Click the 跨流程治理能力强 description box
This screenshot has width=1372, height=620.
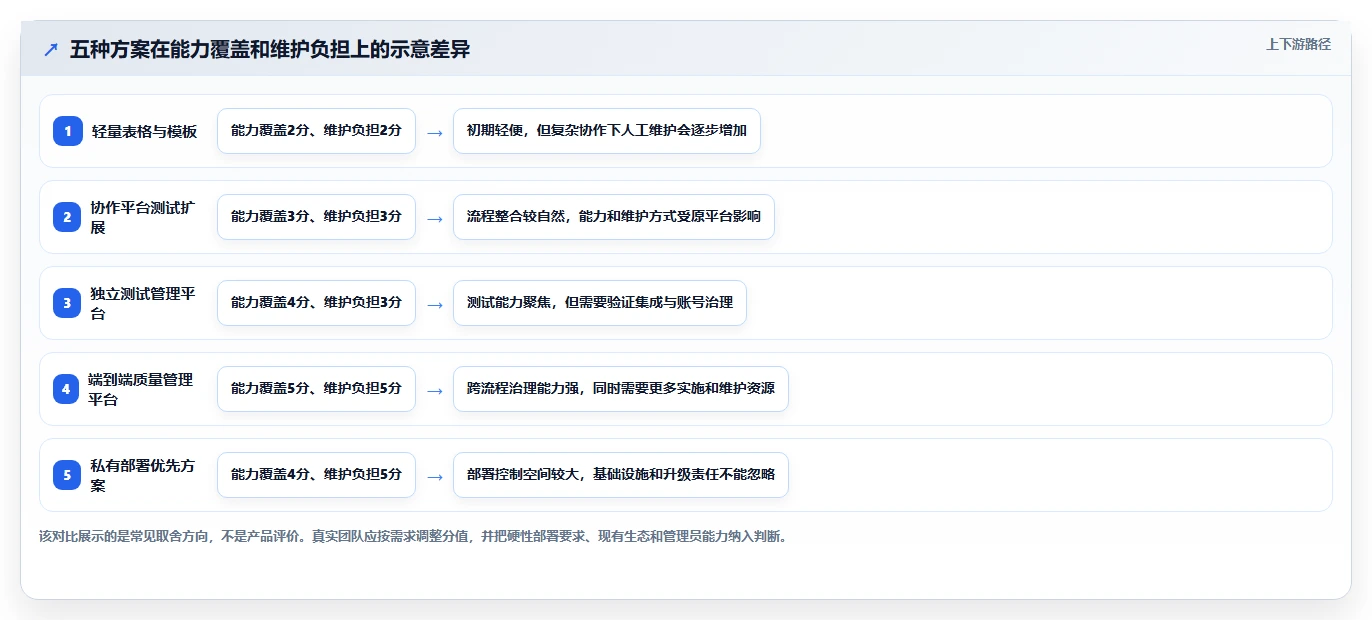pyautogui.click(x=621, y=389)
